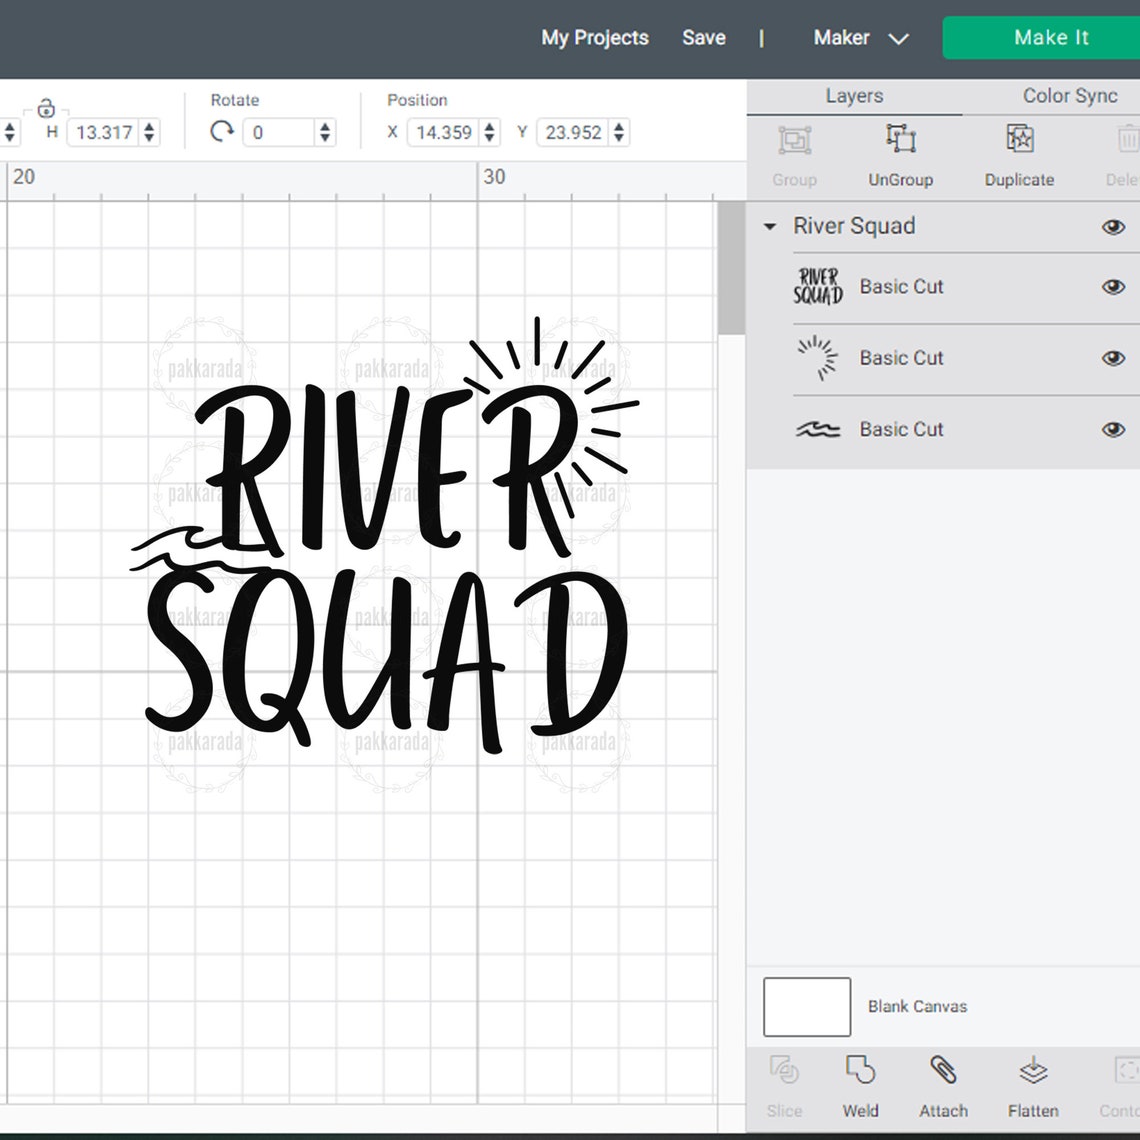Hide the River Squad group layer

1113,228
